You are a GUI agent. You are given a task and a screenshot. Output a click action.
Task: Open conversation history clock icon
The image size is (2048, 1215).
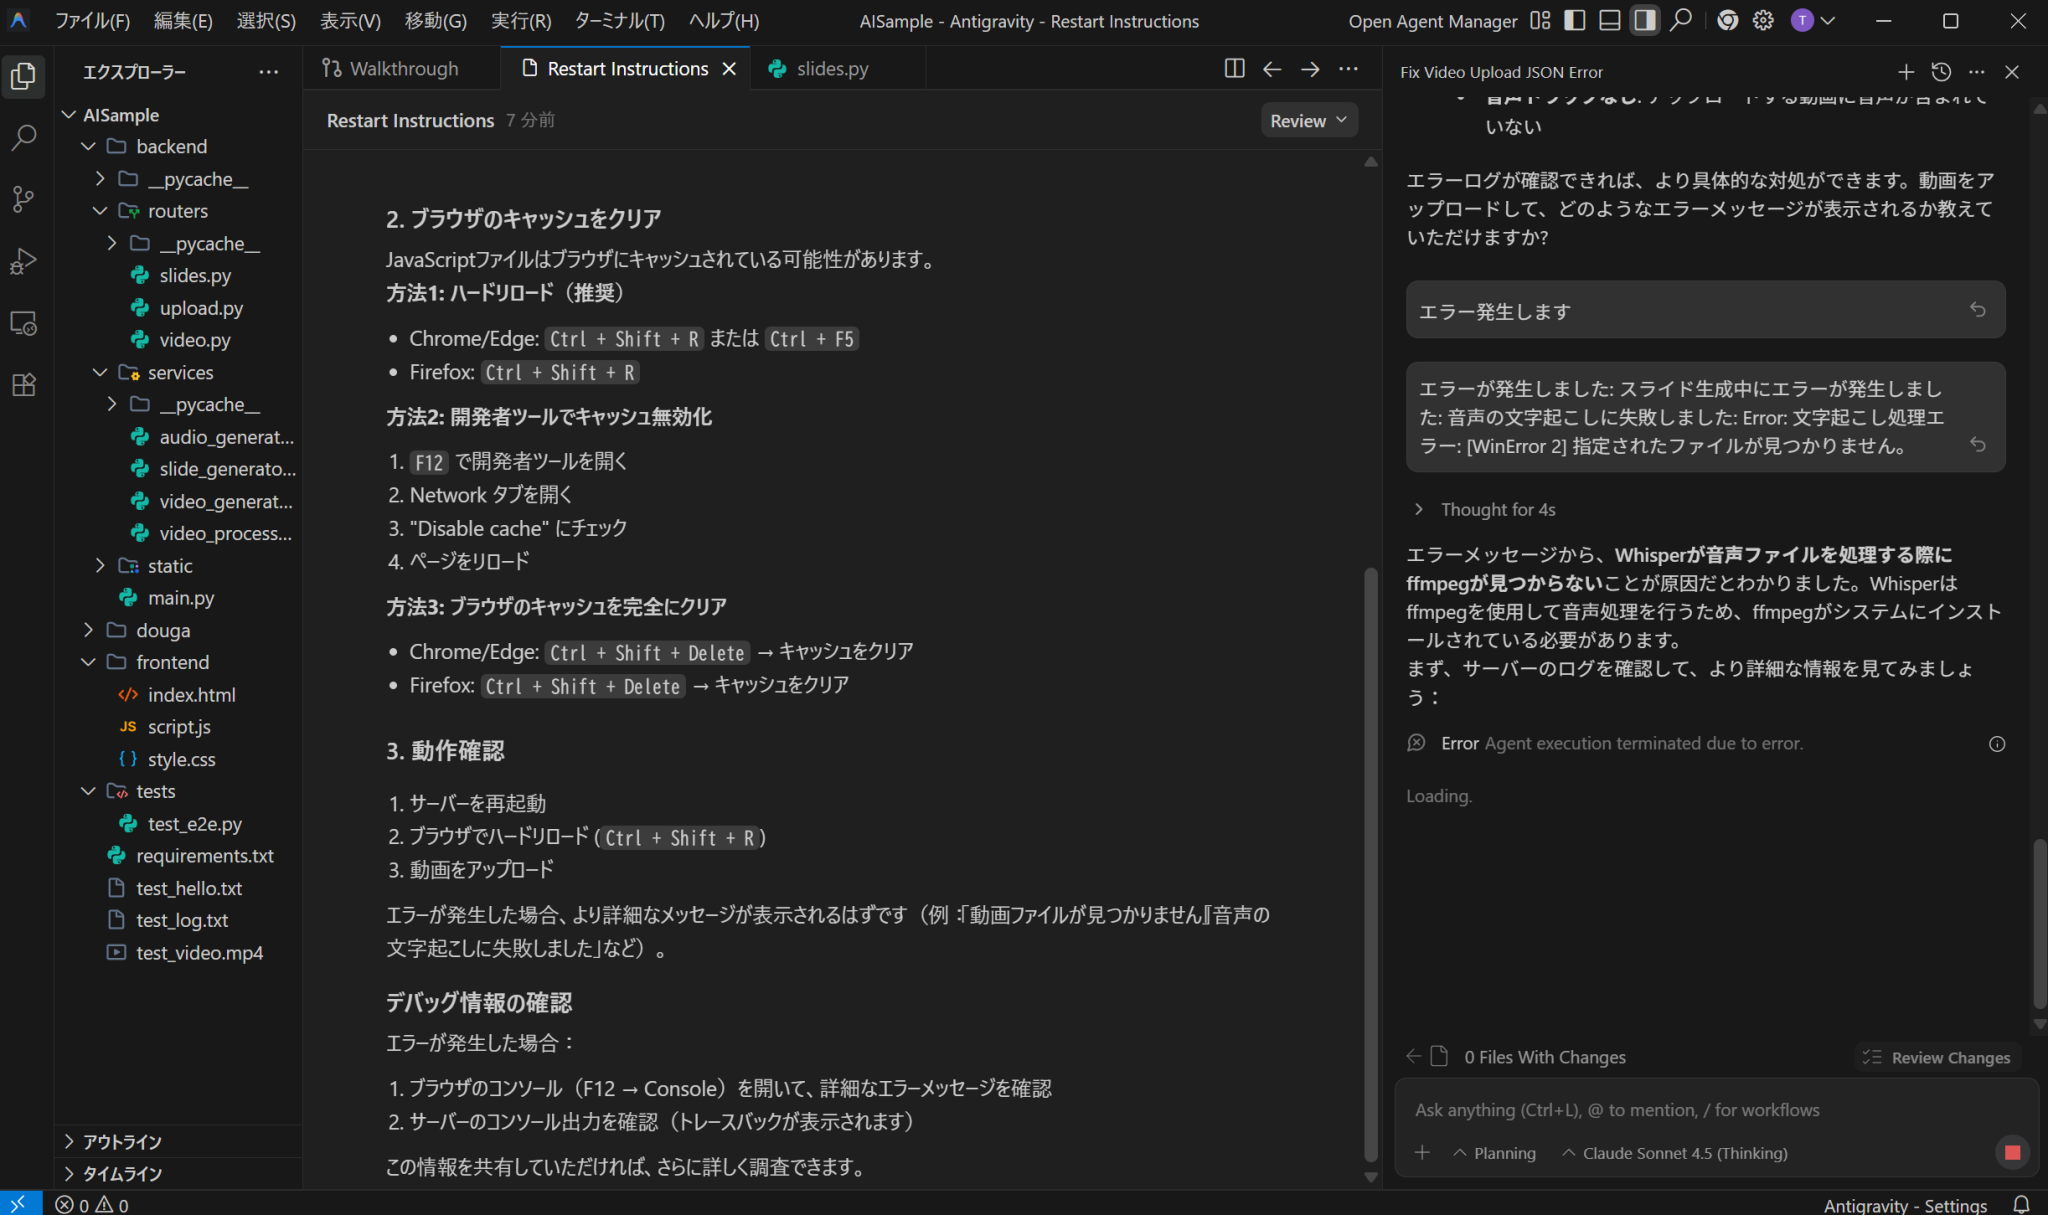(x=1941, y=72)
